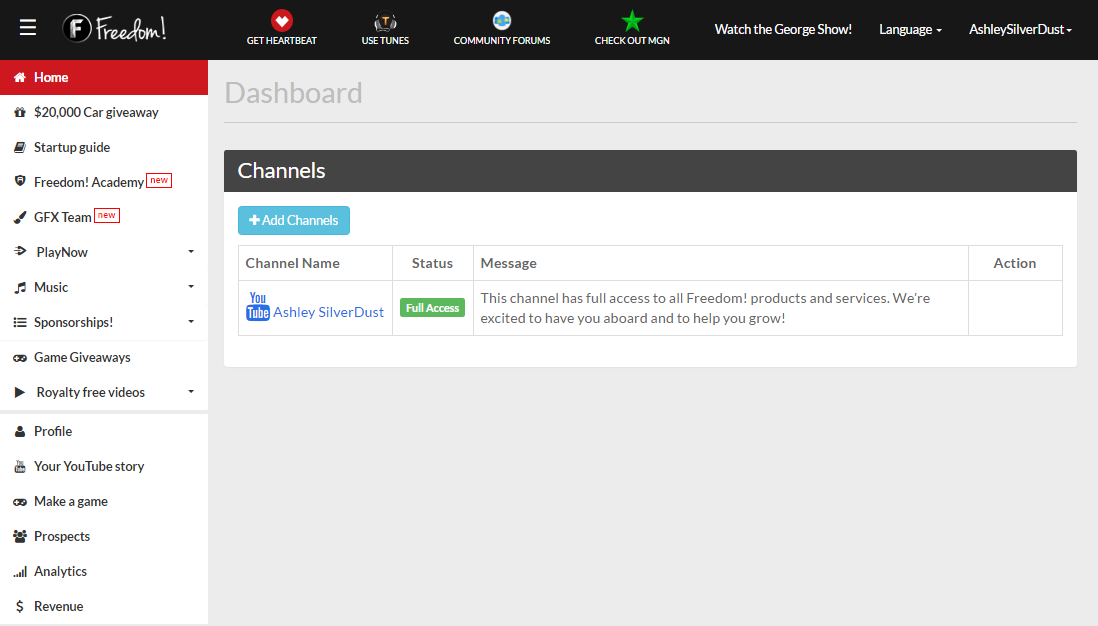Click the Get Heartbeat icon

pyautogui.click(x=282, y=20)
